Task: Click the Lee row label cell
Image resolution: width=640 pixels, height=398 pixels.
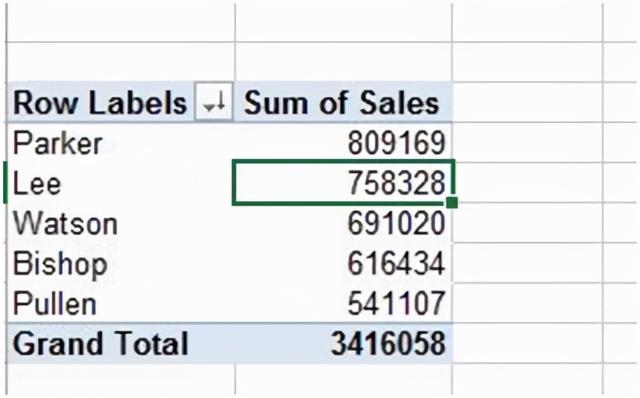Action: [x=120, y=182]
